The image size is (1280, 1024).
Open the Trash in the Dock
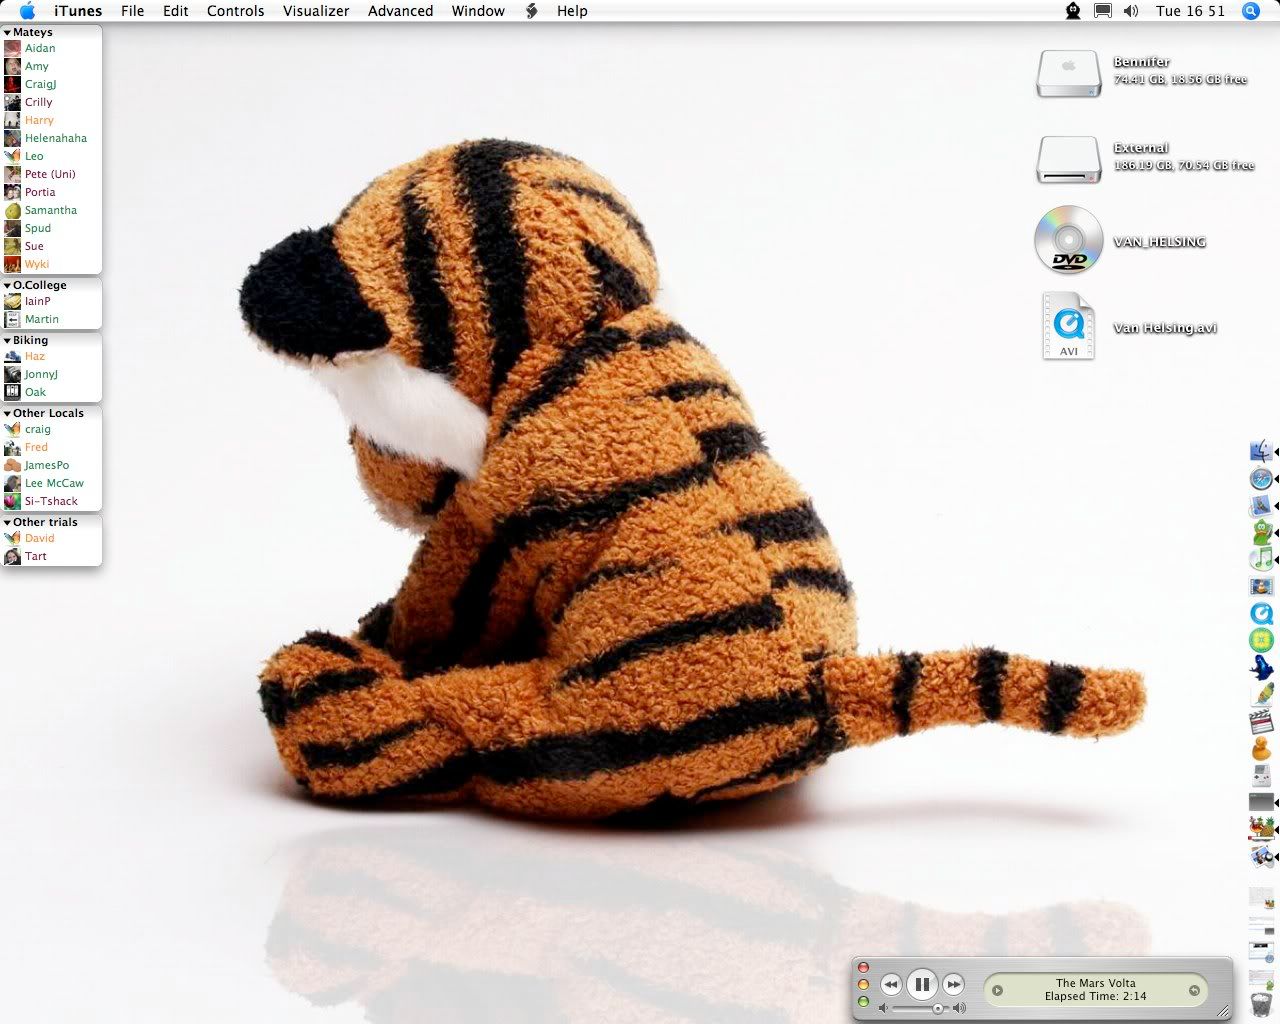point(1261,1004)
